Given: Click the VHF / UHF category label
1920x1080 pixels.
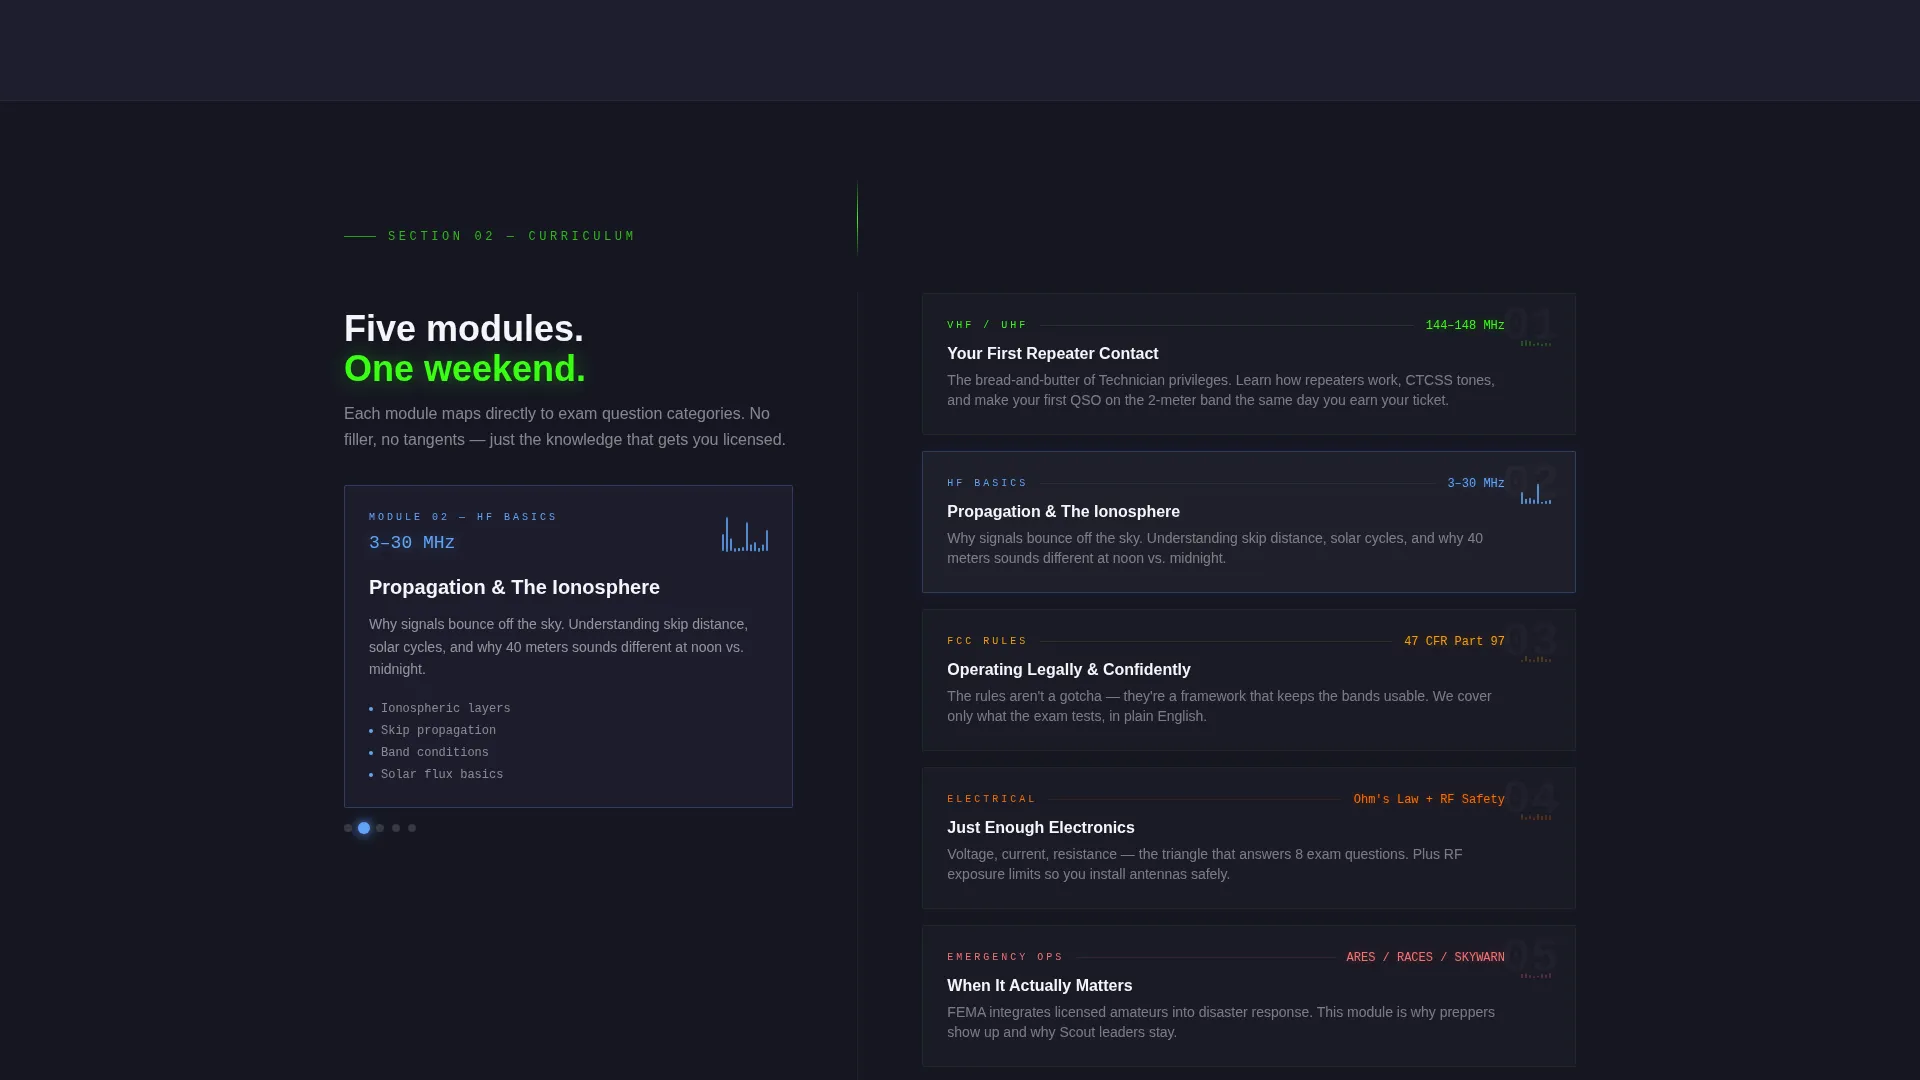Looking at the screenshot, I should [987, 325].
